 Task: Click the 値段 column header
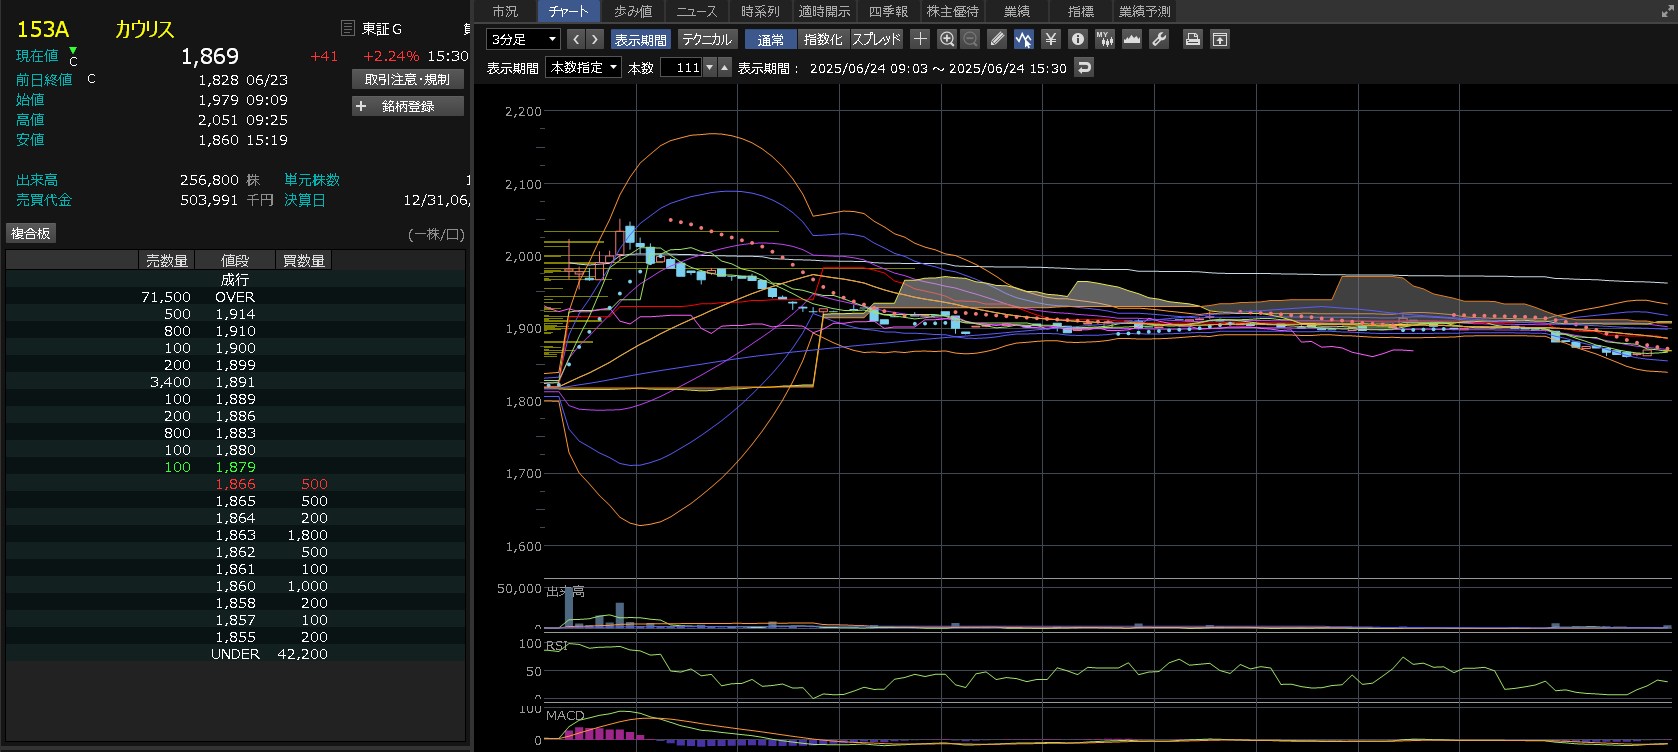click(234, 260)
